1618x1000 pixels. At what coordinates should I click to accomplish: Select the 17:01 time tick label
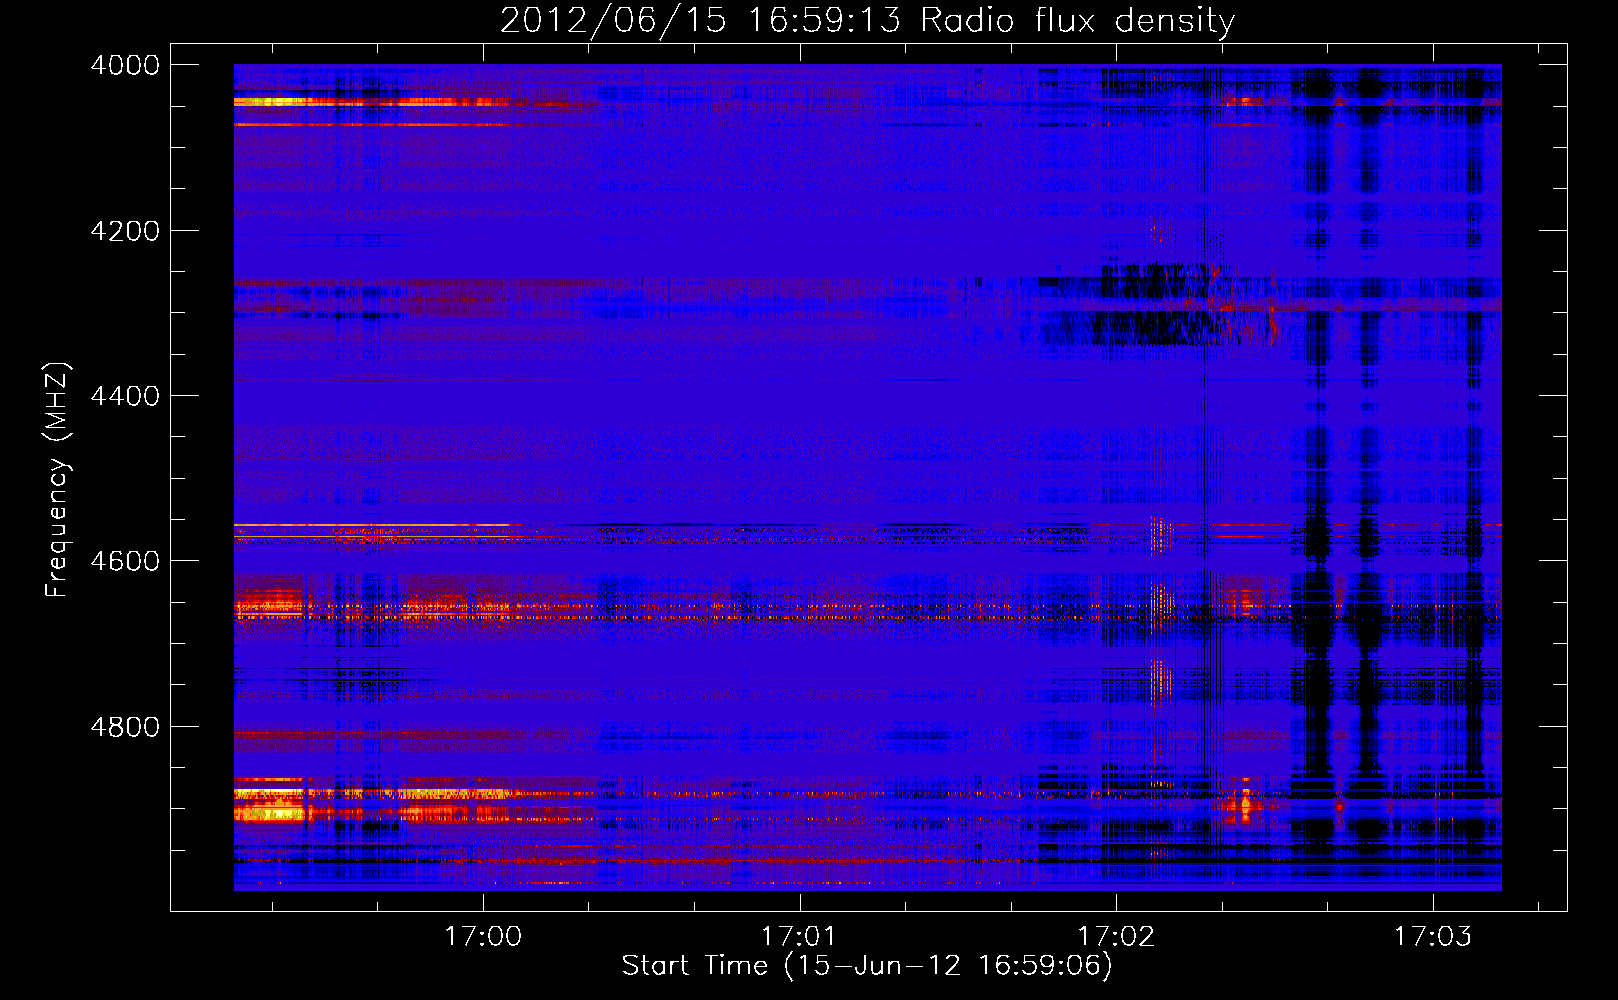tap(799, 936)
